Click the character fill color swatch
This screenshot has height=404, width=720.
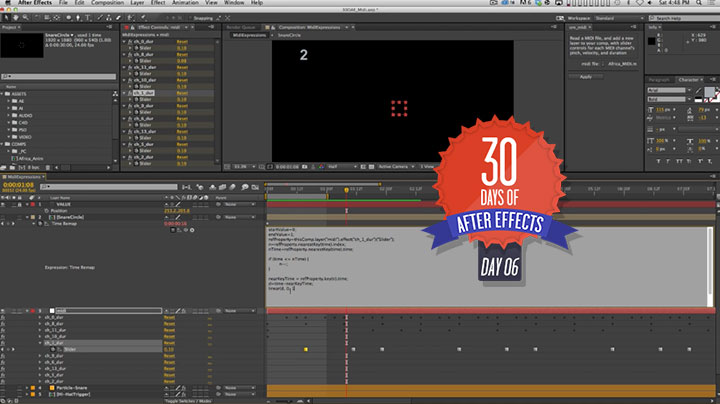(x=709, y=91)
